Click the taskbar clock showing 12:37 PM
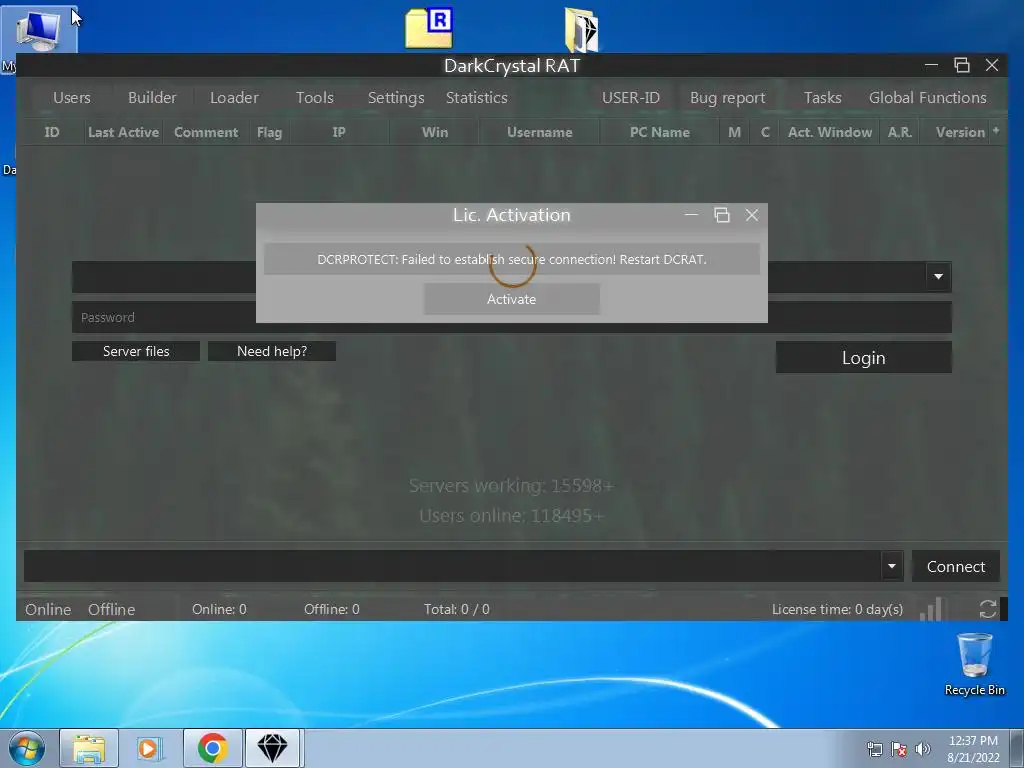 click(973, 748)
